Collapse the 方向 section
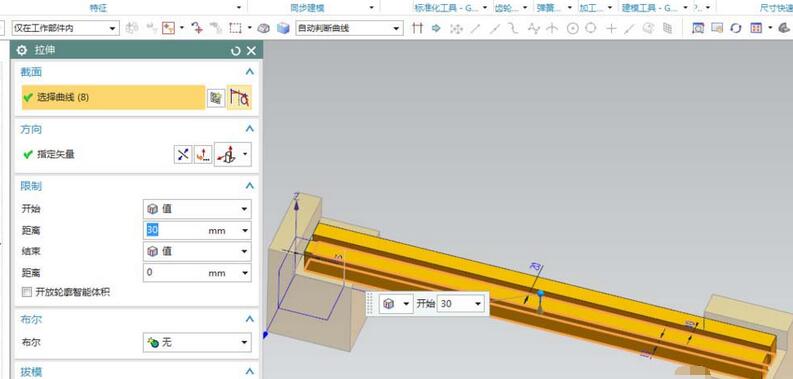Image resolution: width=793 pixels, height=379 pixels. pyautogui.click(x=249, y=129)
